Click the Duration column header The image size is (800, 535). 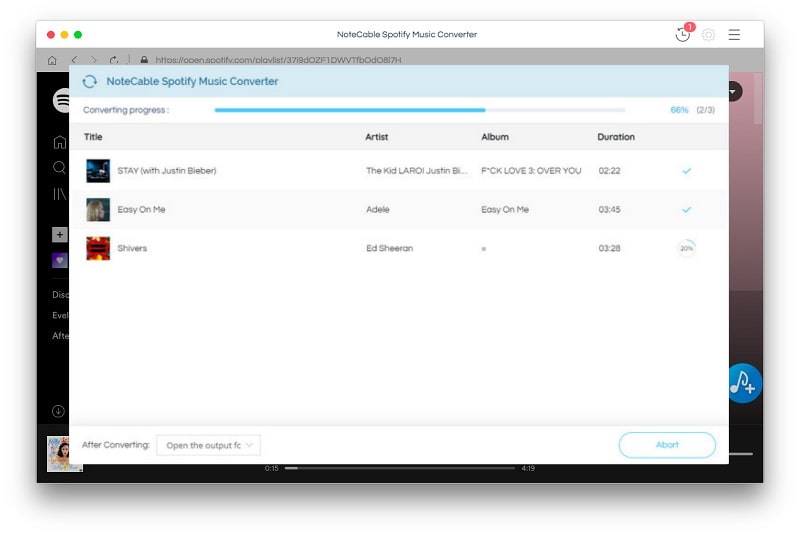point(616,137)
